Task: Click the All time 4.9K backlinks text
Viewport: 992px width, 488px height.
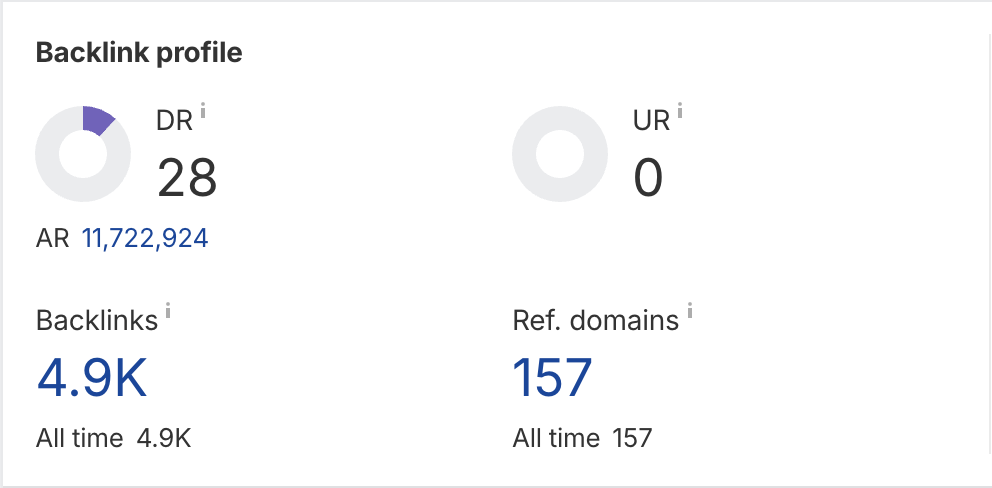Action: click(113, 438)
